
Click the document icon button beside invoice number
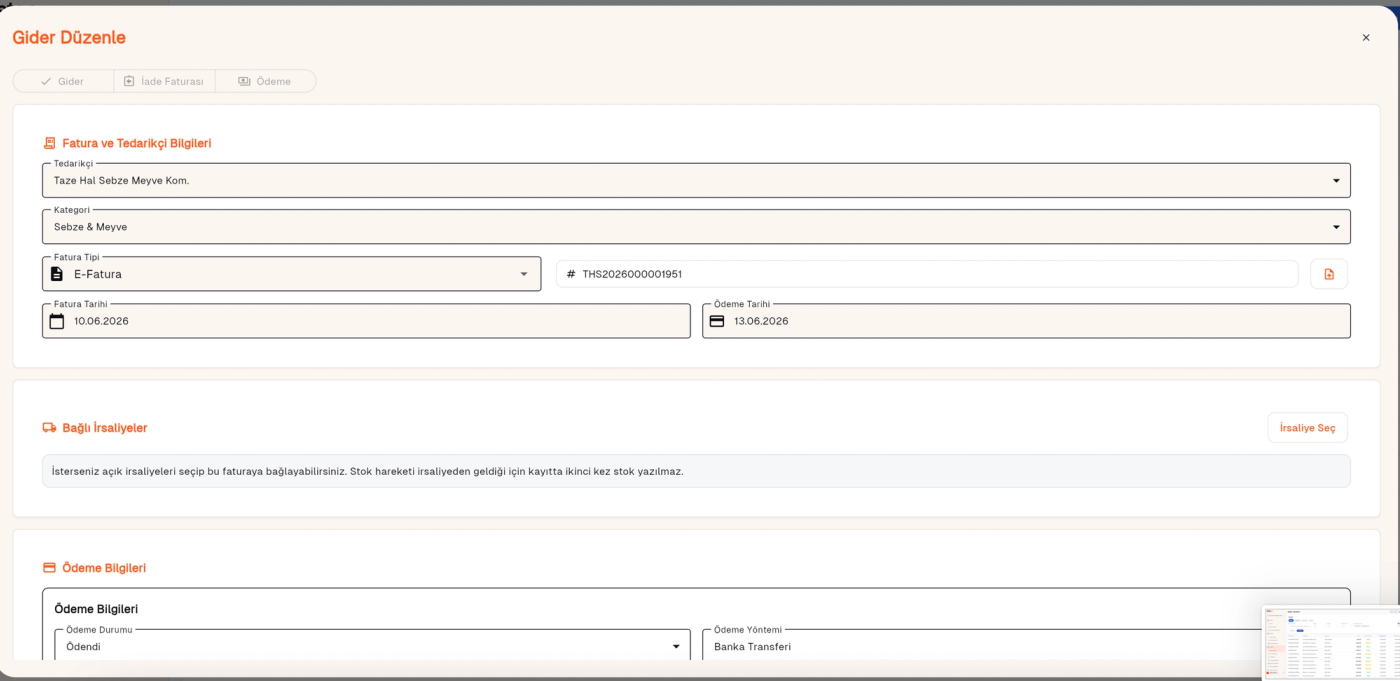coord(1329,274)
